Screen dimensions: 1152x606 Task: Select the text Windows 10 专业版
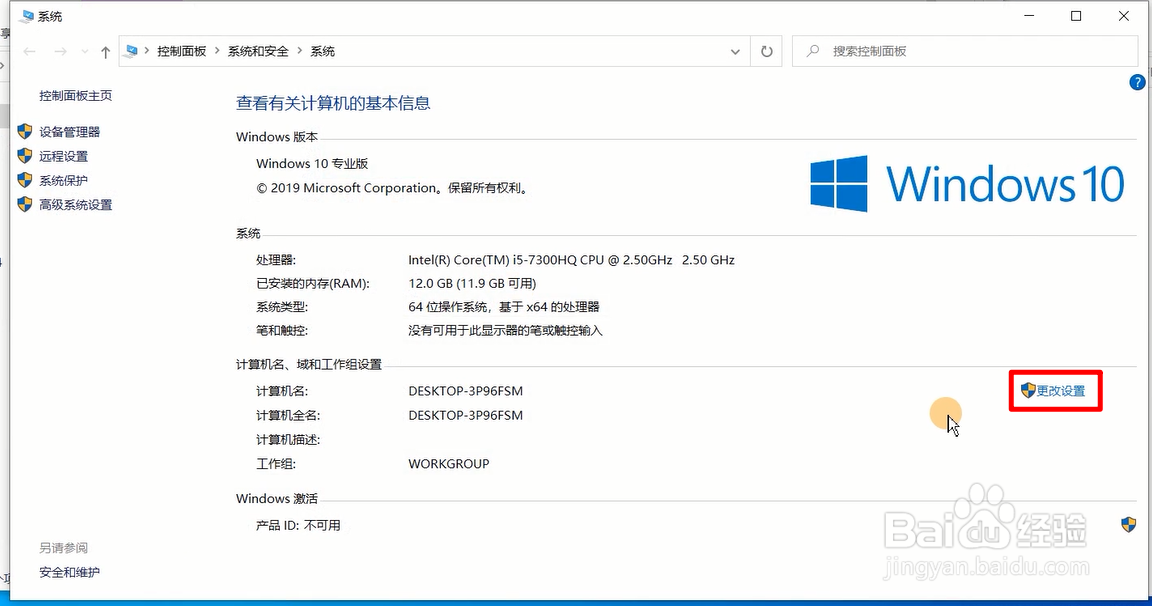pyautogui.click(x=312, y=164)
